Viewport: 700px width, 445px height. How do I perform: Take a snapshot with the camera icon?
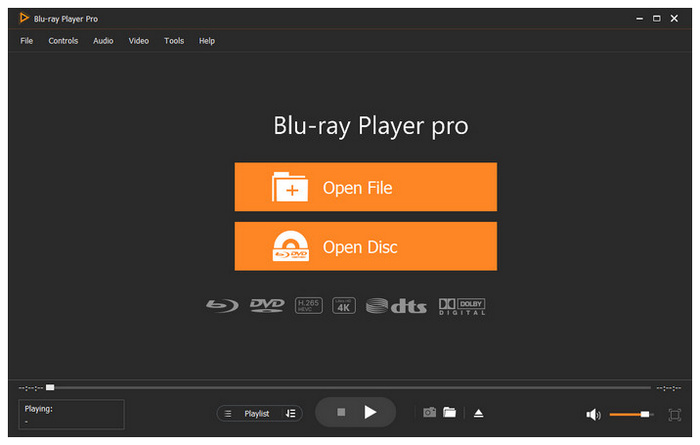click(x=429, y=412)
